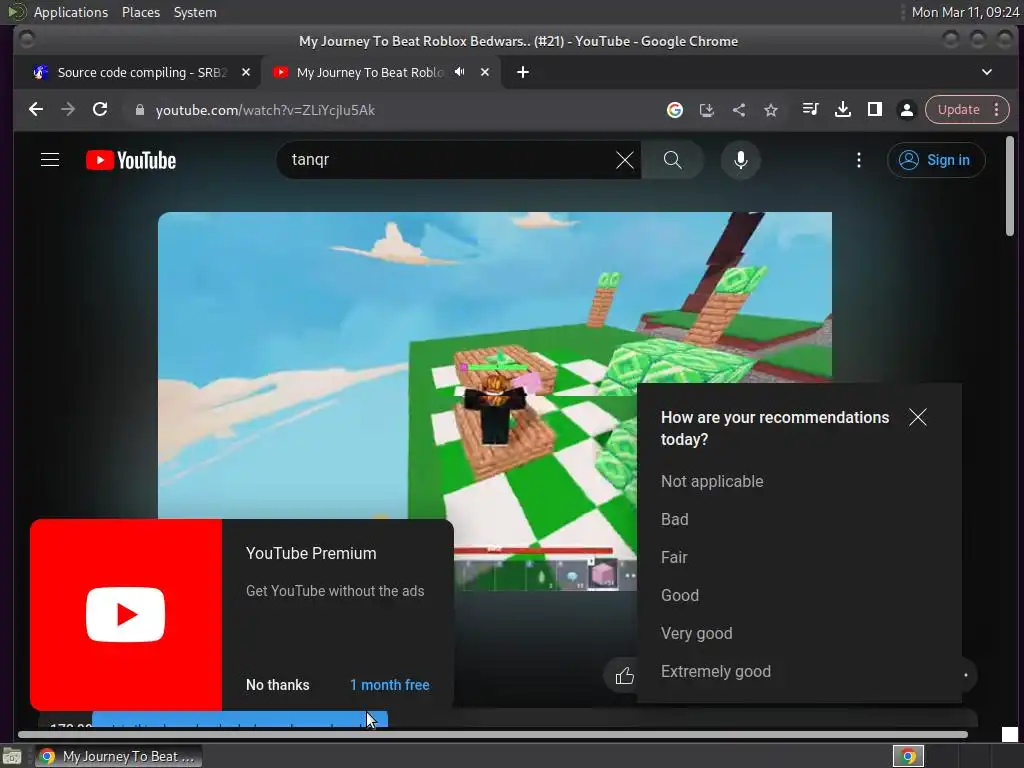Open Chrome three-dot menu next to Update
The width and height of the screenshot is (1024, 768).
tap(997, 110)
